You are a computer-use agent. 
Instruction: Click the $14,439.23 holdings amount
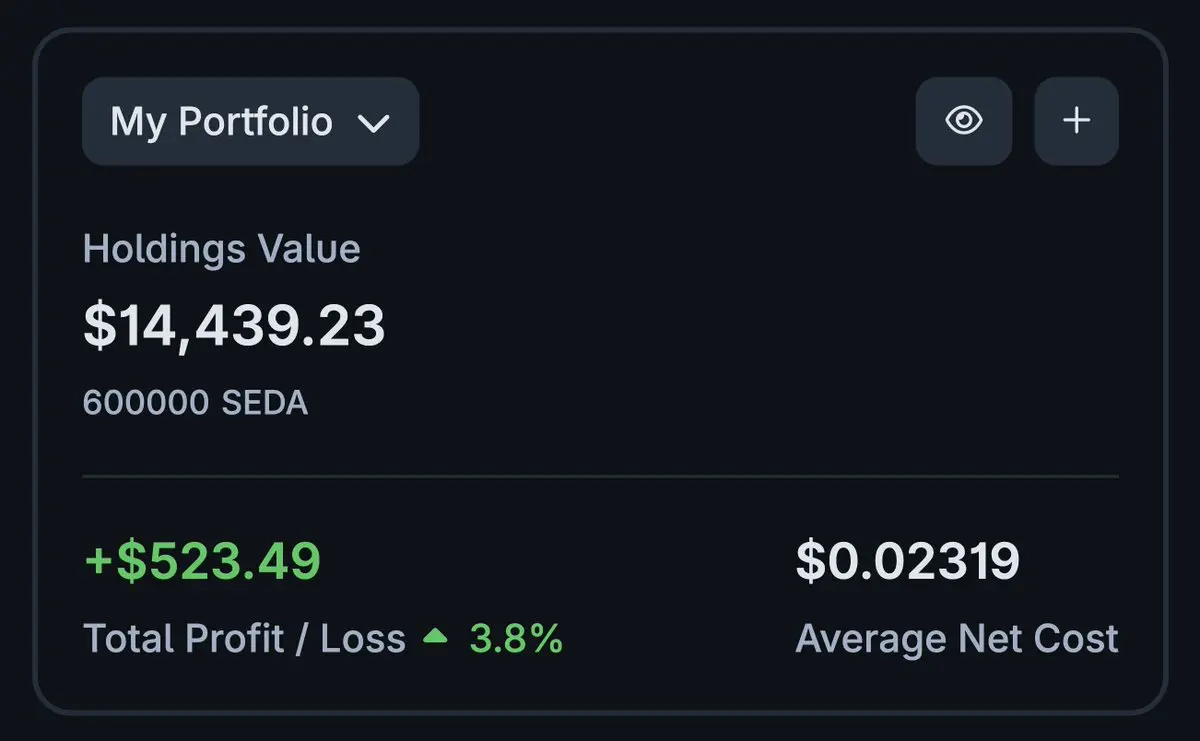pyautogui.click(x=234, y=326)
